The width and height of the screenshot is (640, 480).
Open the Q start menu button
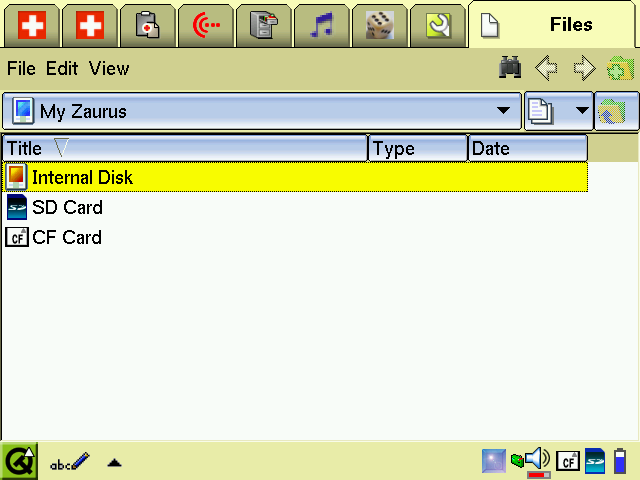(19, 461)
